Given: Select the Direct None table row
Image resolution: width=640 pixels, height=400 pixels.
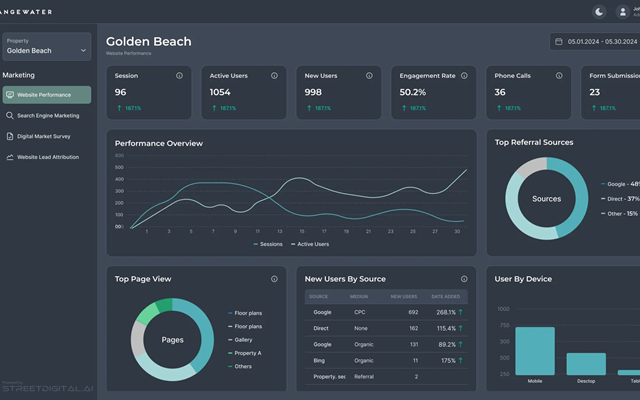Looking at the screenshot, I should (x=386, y=328).
